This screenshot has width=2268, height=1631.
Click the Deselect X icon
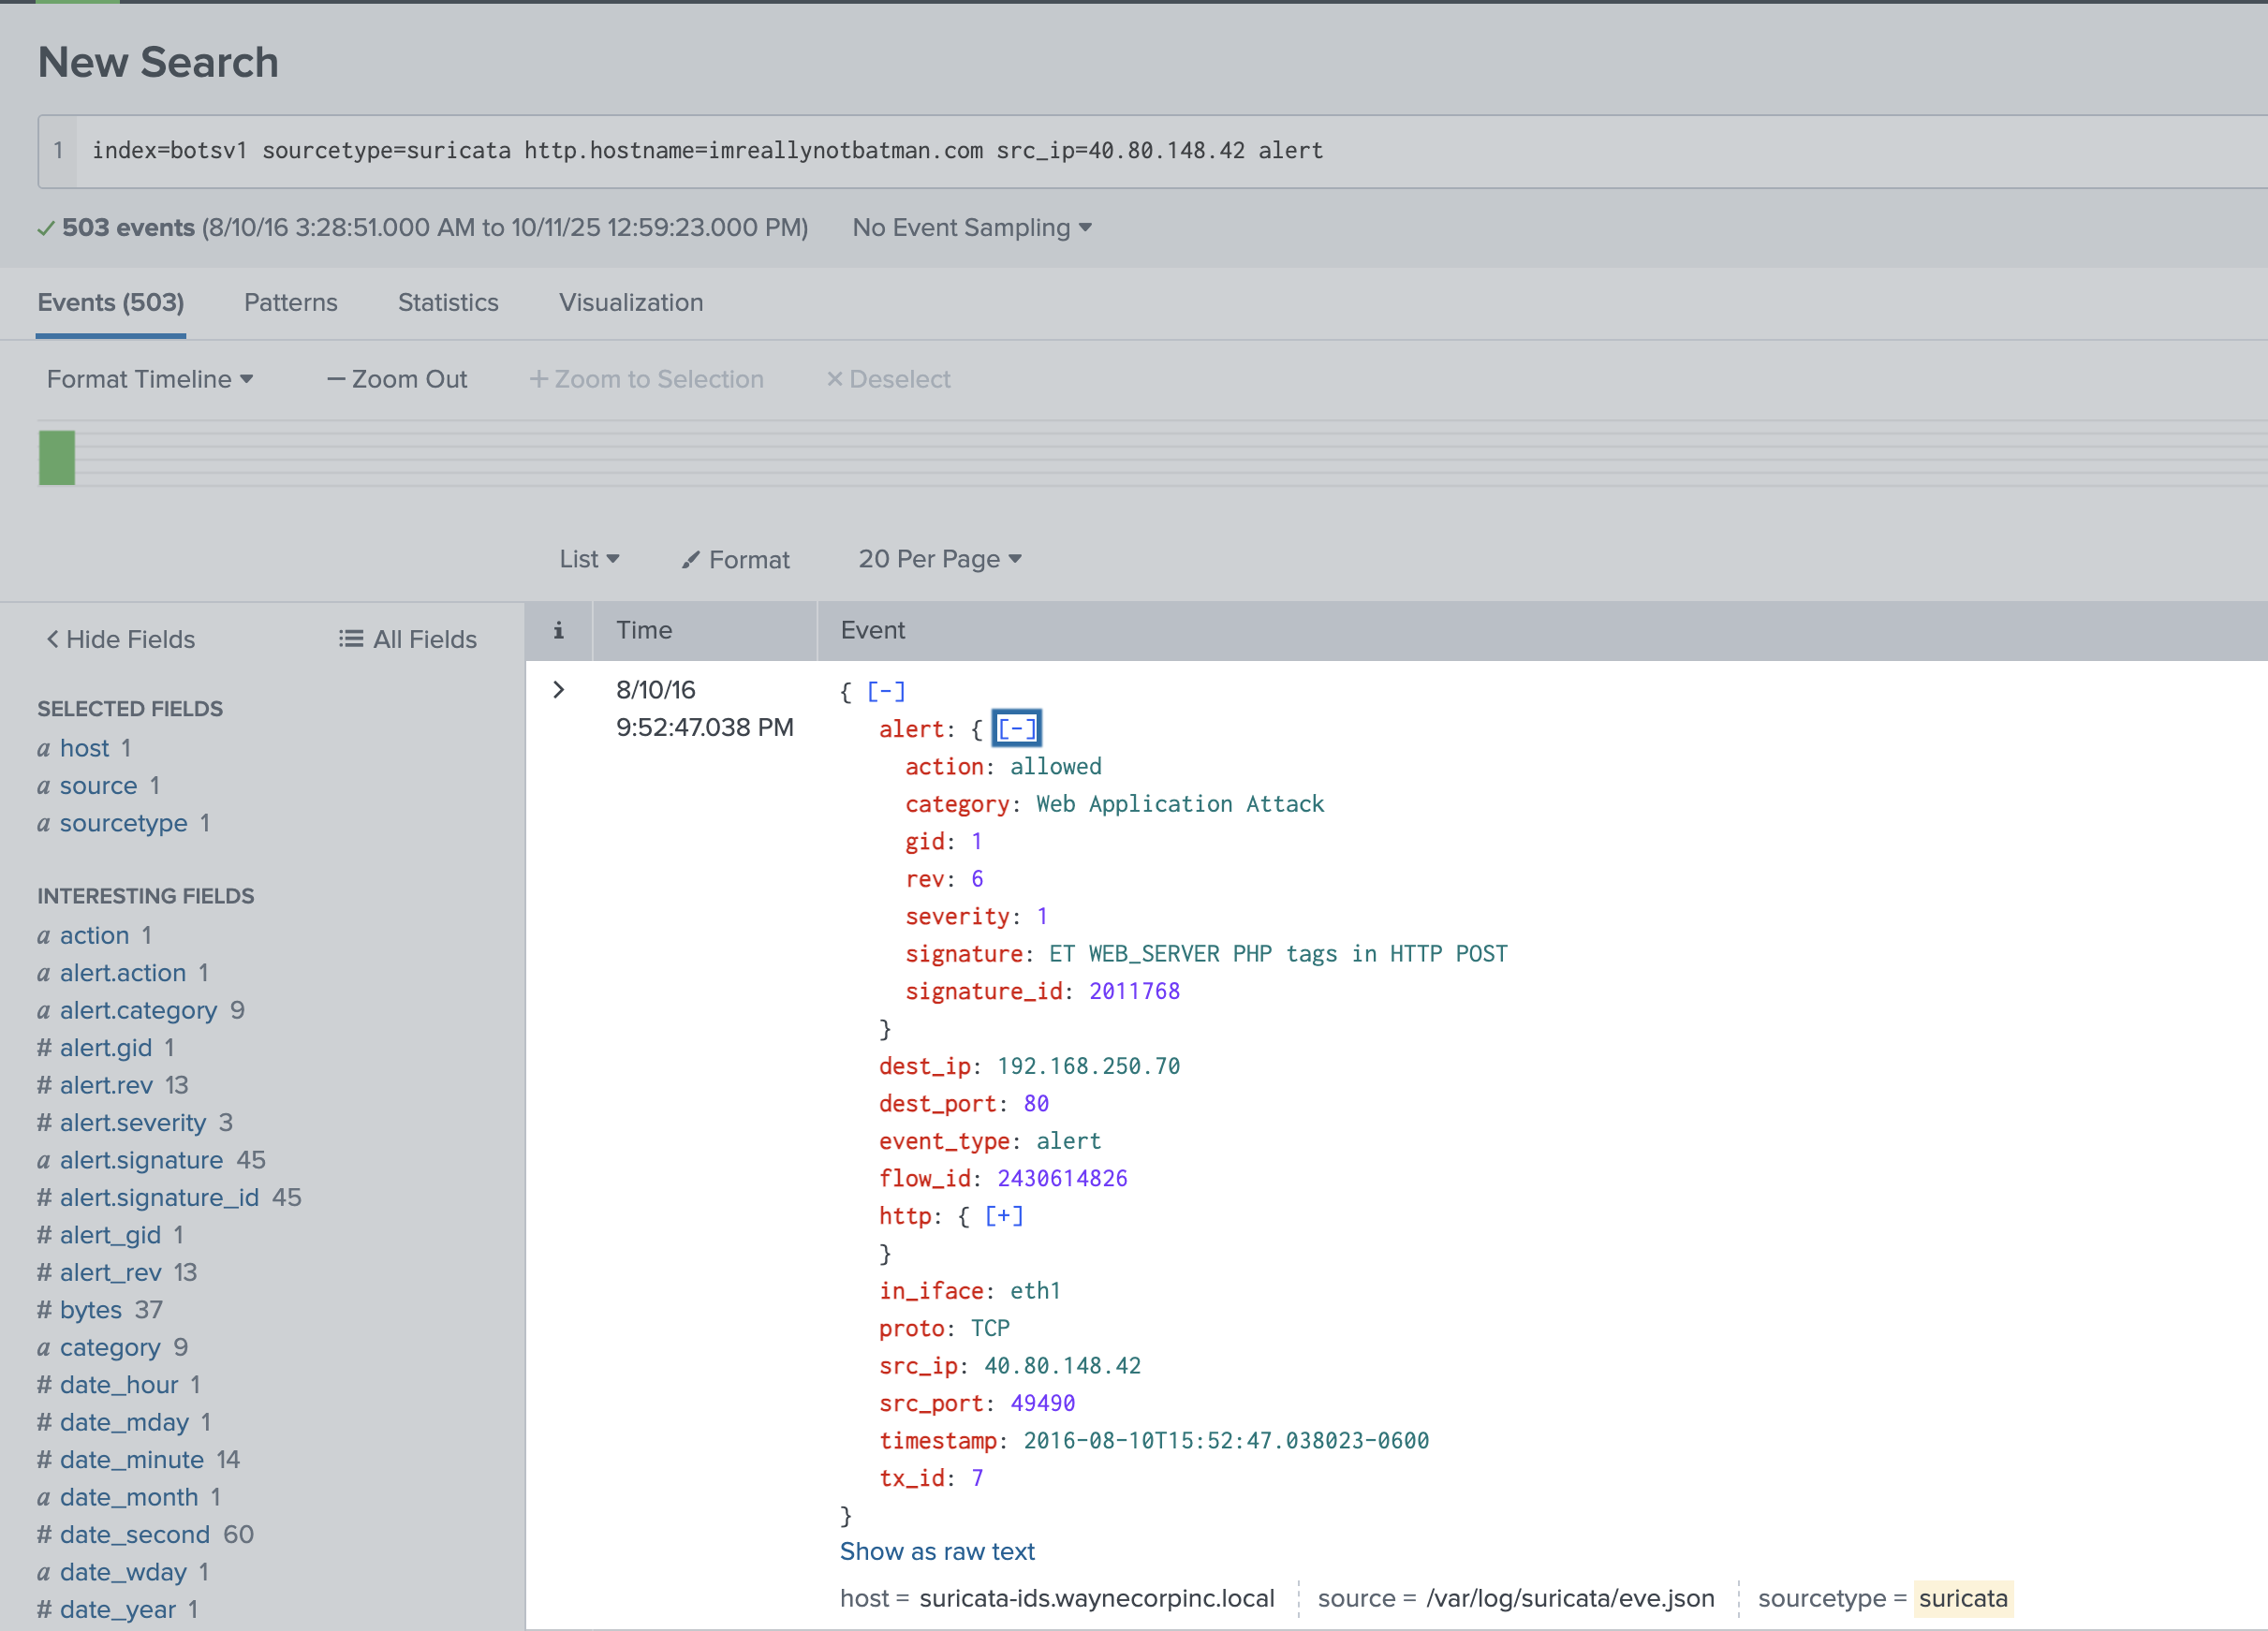coord(834,380)
